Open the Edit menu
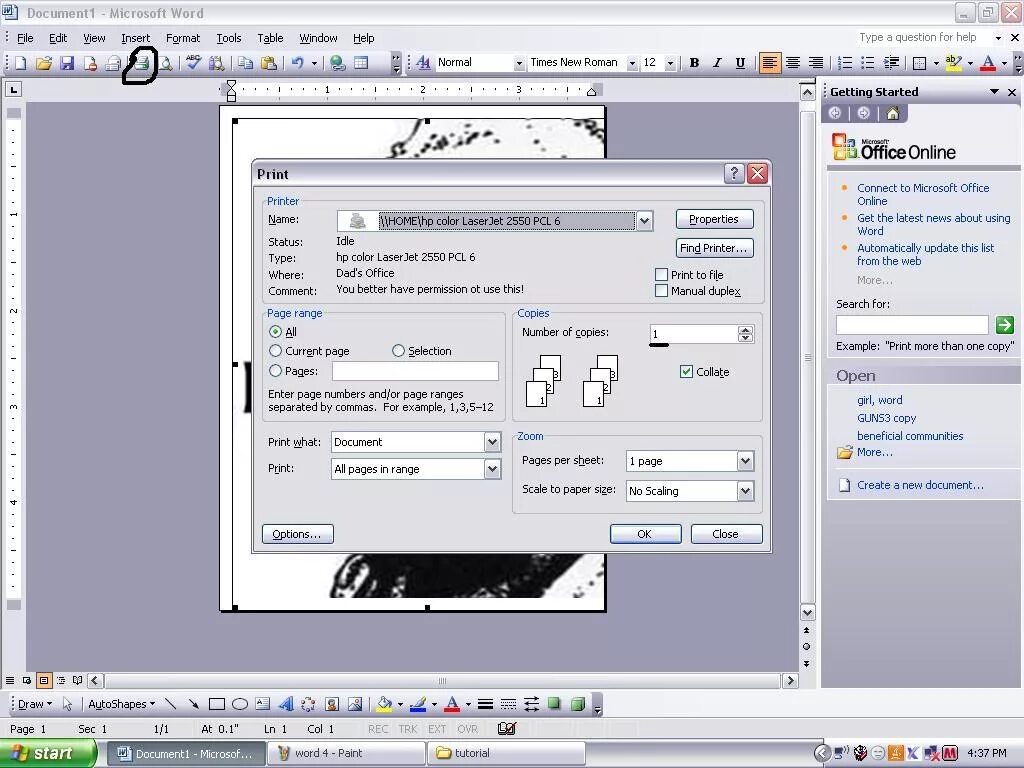 pyautogui.click(x=58, y=38)
